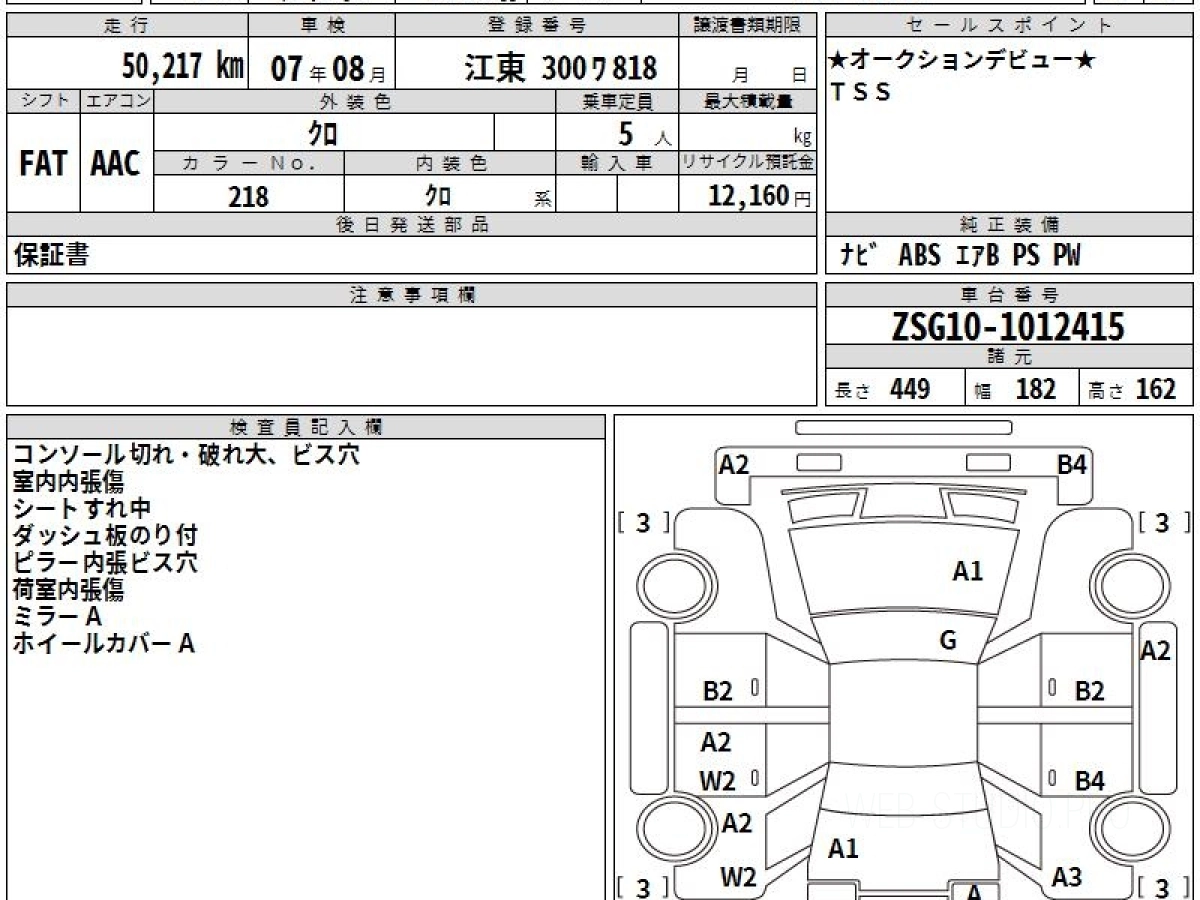Click the A1 damage mark on the hood
Viewport: 1200px width, 900px height.
(x=967, y=571)
